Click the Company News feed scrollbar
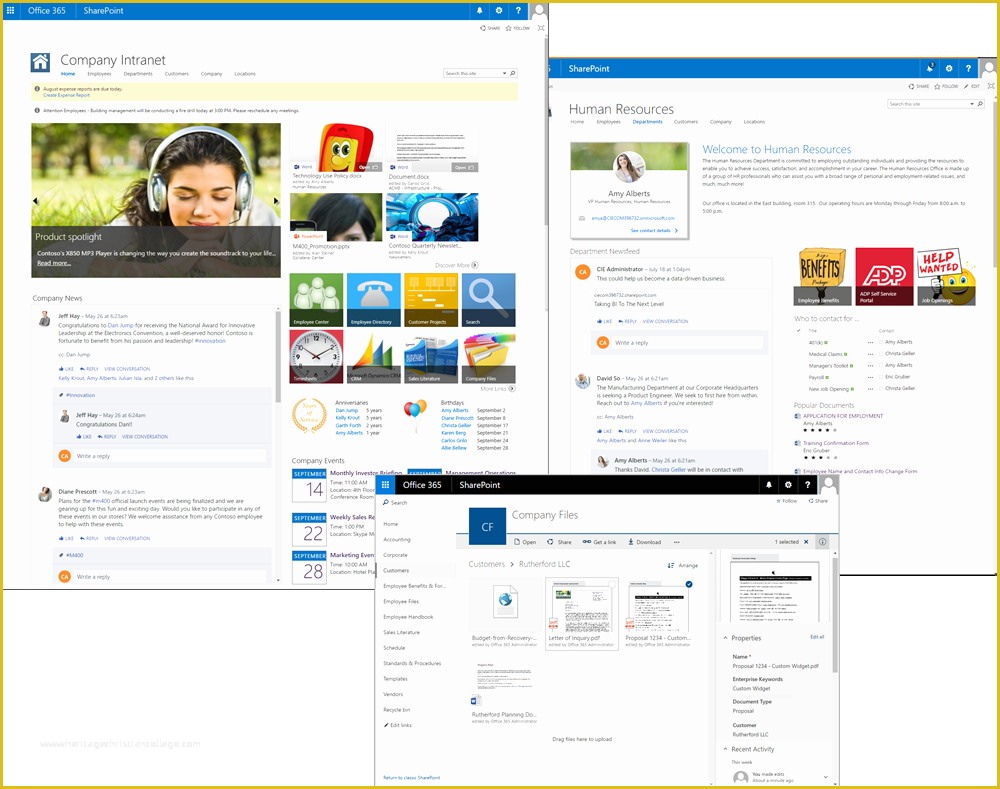The height and width of the screenshot is (789, 1000). (278, 357)
